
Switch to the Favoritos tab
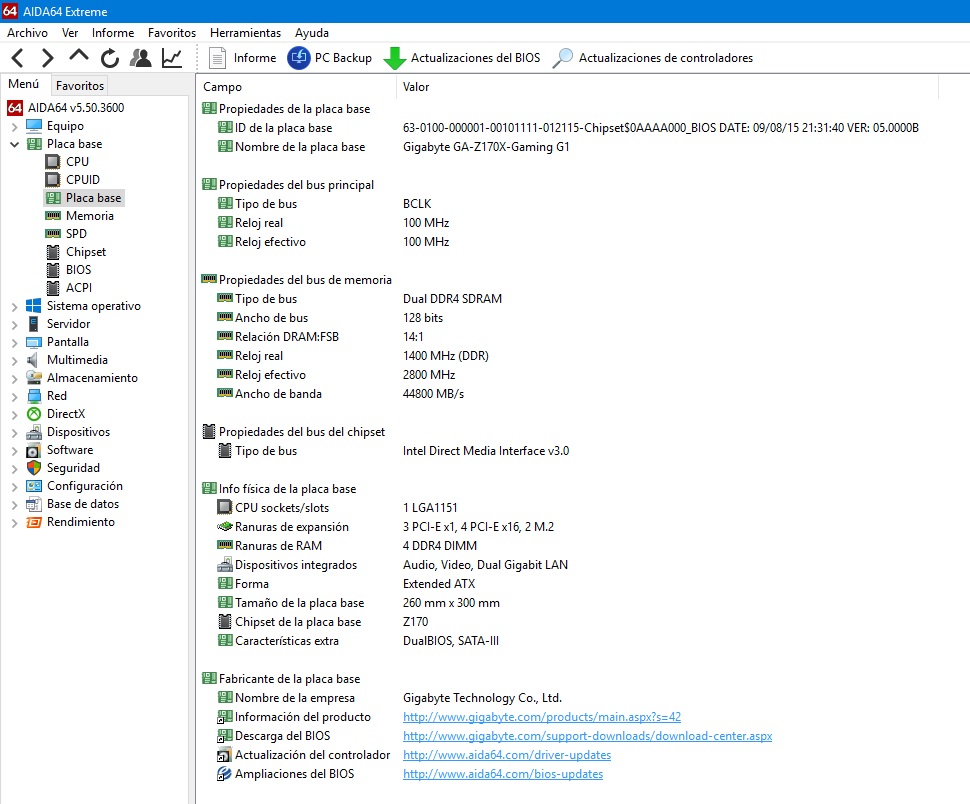tap(80, 86)
